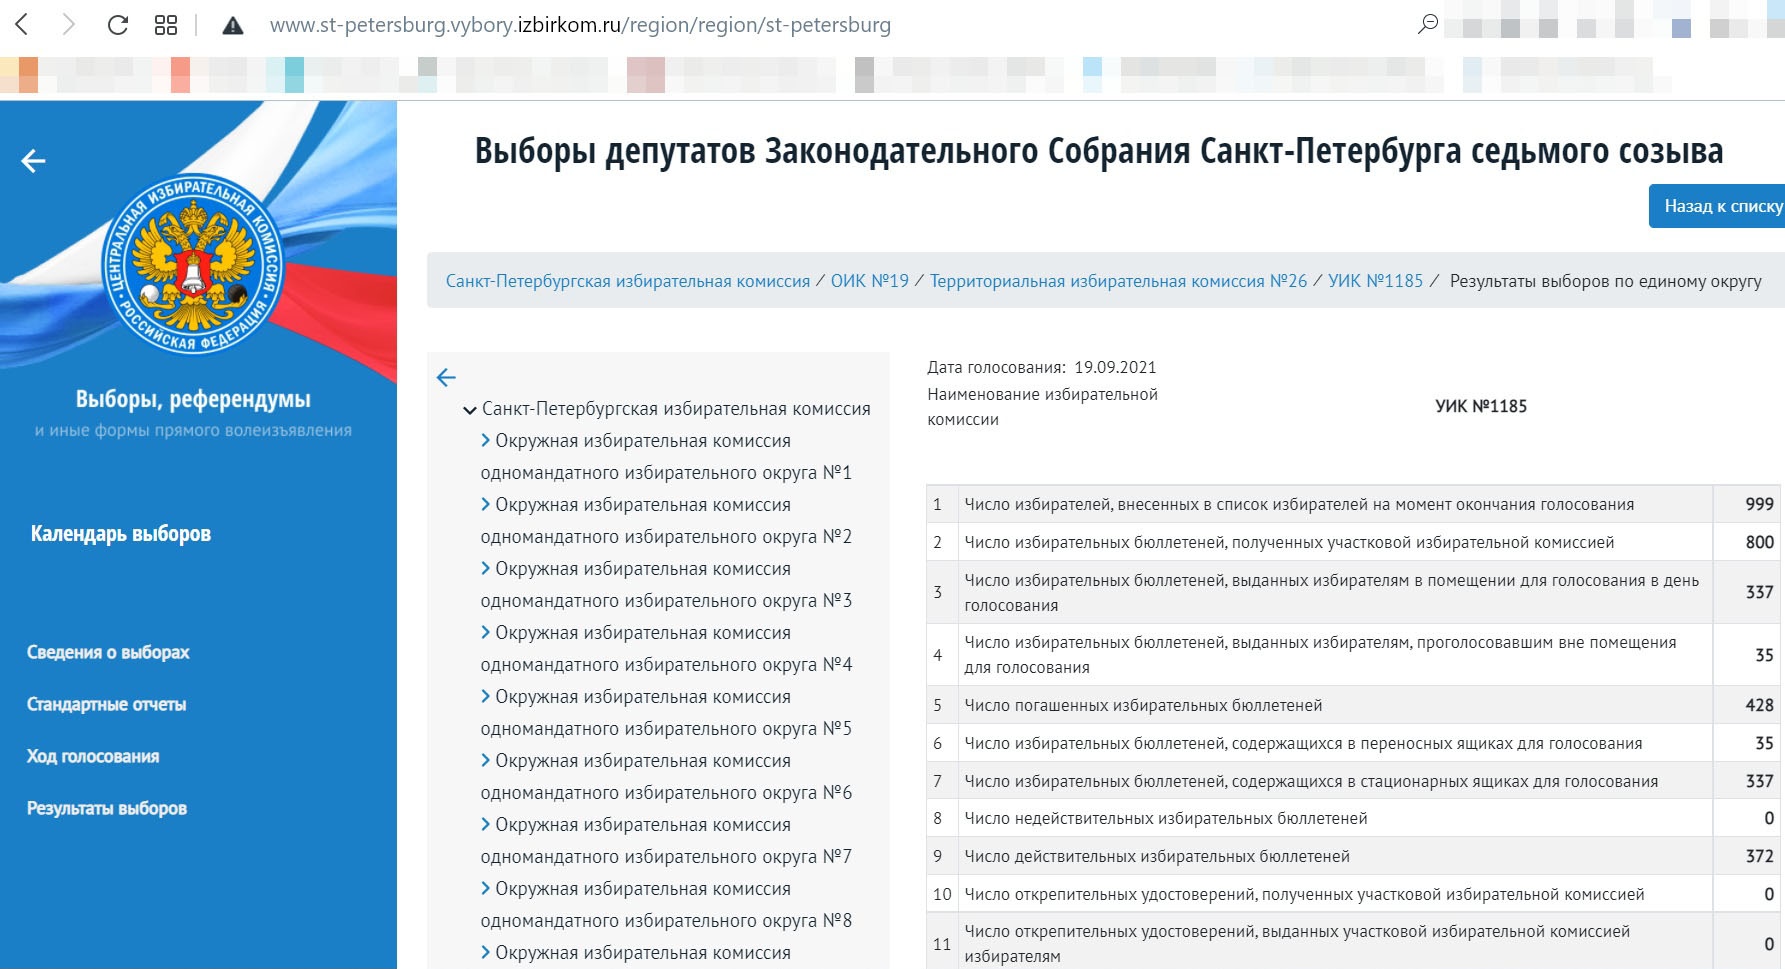Viewport: 1785px width, 969px height.
Task: Click Число недействительных избирательных бюллетеней row
Action: click(1355, 818)
